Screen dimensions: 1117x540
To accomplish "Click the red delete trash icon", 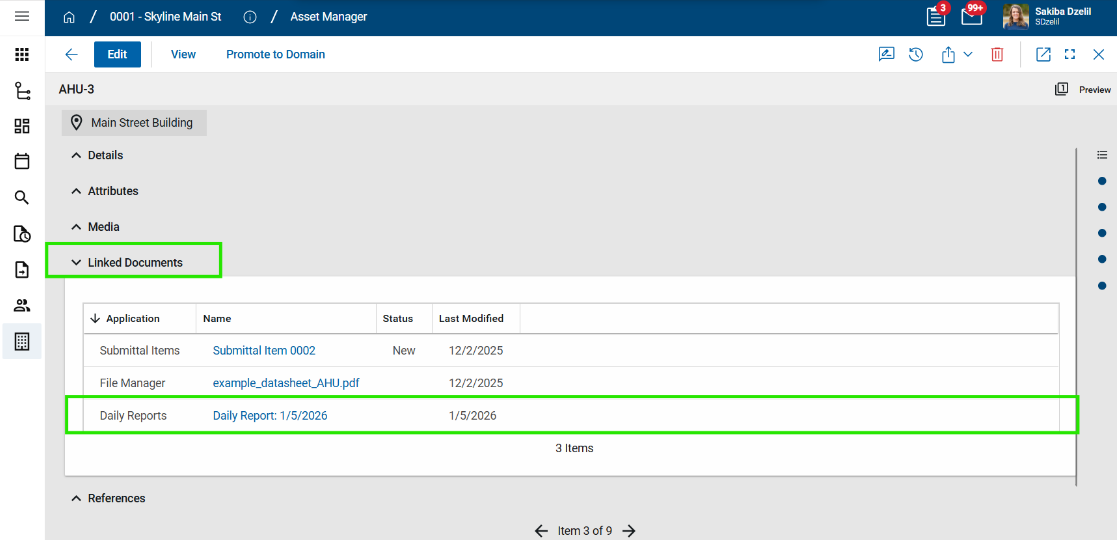I will (x=997, y=55).
